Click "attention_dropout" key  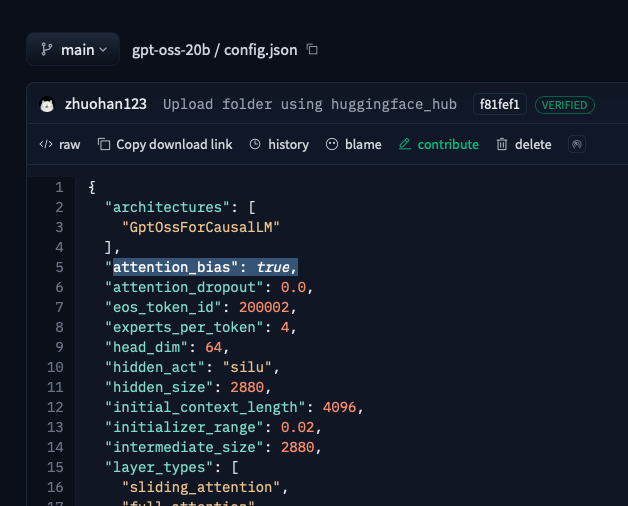pos(184,287)
